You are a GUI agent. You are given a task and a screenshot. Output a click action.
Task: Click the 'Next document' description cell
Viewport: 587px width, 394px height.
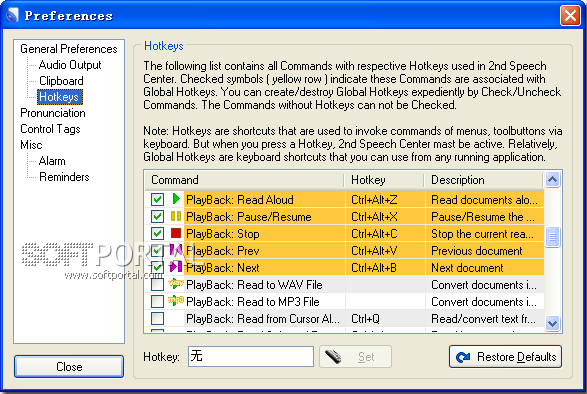485,267
